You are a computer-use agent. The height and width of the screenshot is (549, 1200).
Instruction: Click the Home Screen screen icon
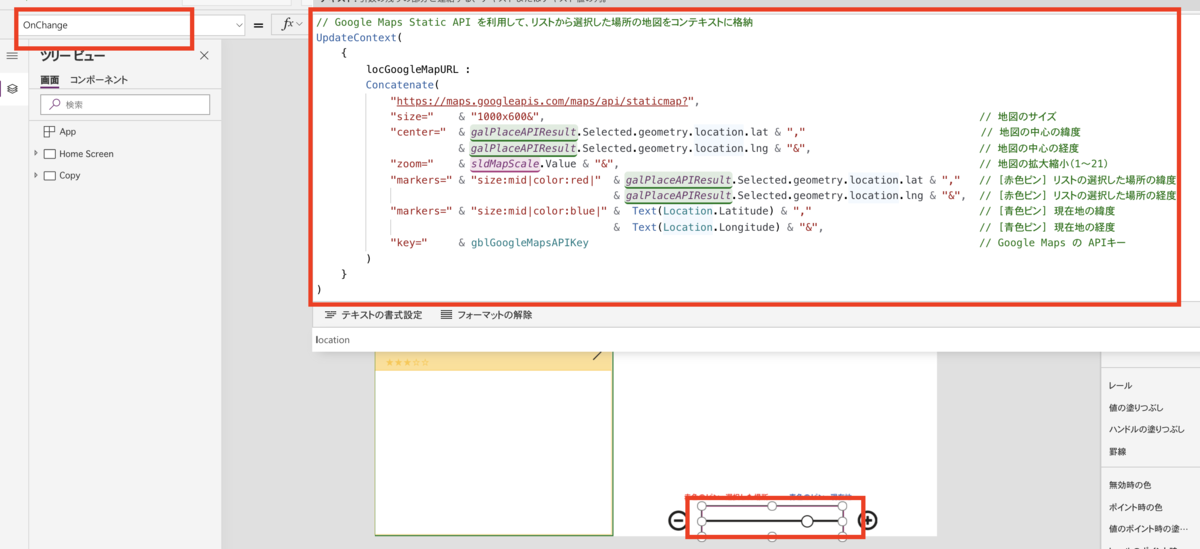tap(49, 154)
